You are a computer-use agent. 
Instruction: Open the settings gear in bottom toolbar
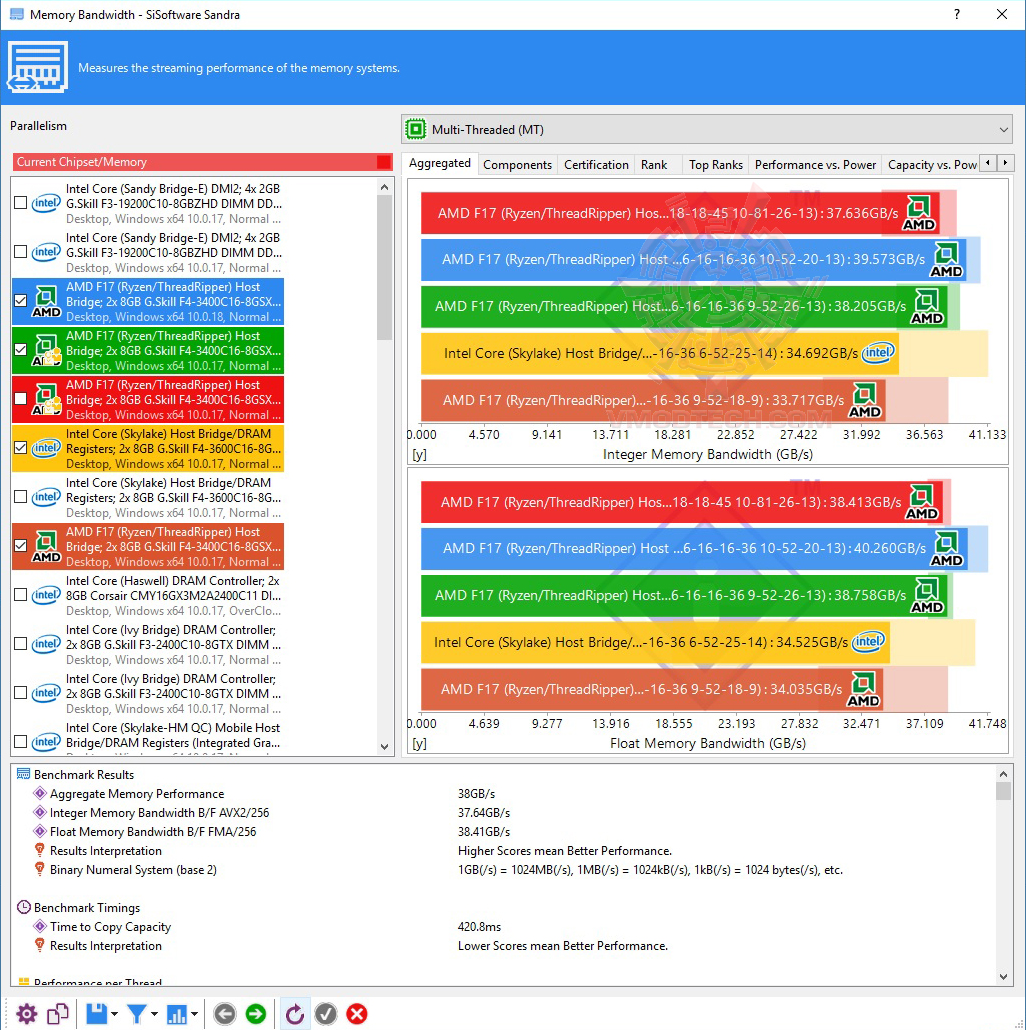click(x=26, y=1014)
